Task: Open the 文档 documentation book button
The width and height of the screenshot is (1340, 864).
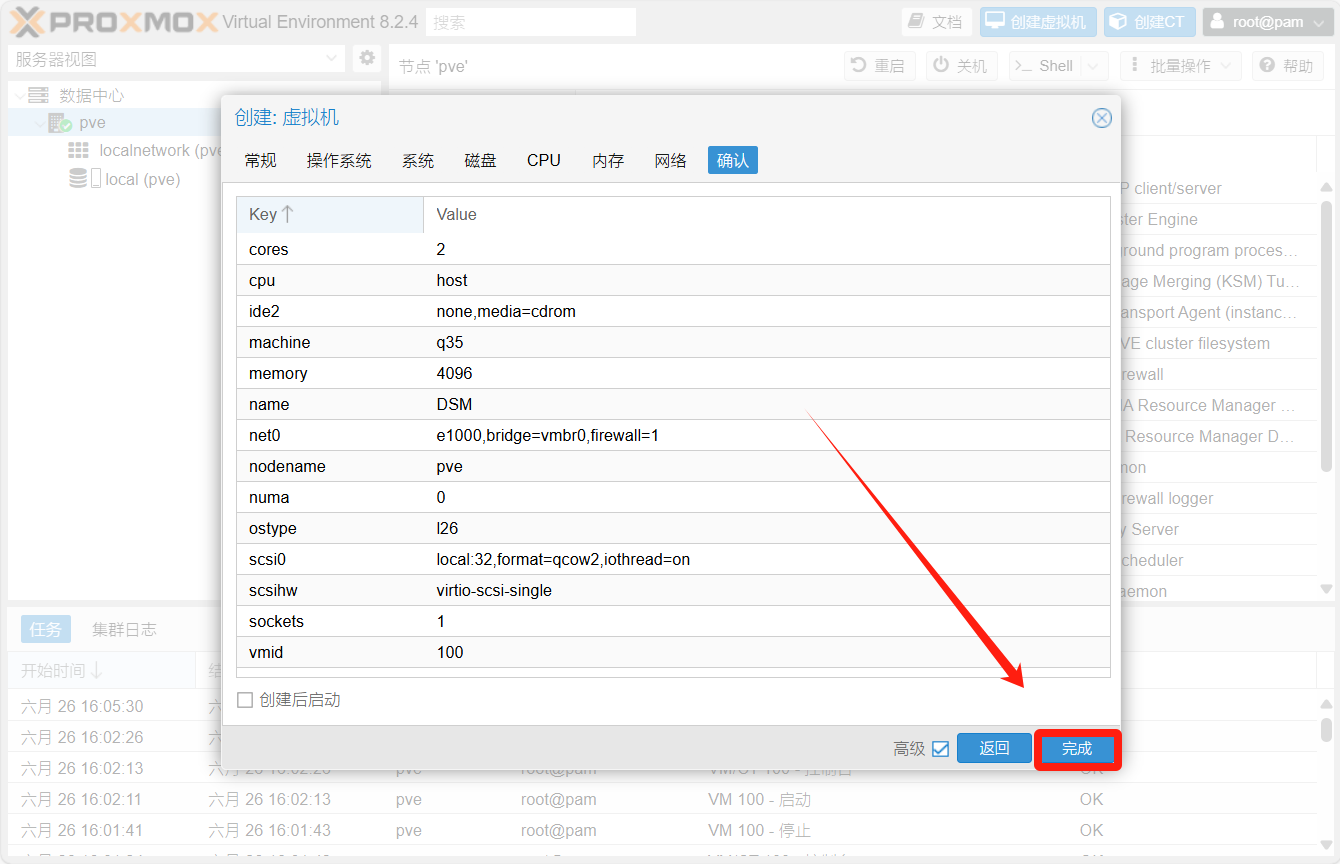Action: pyautogui.click(x=937, y=22)
